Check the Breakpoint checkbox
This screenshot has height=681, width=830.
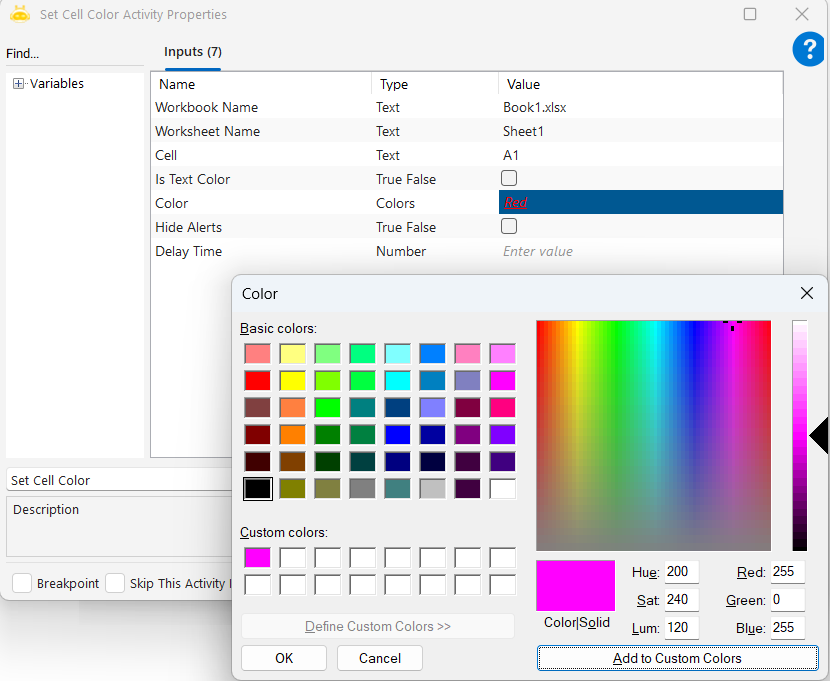click(21, 583)
